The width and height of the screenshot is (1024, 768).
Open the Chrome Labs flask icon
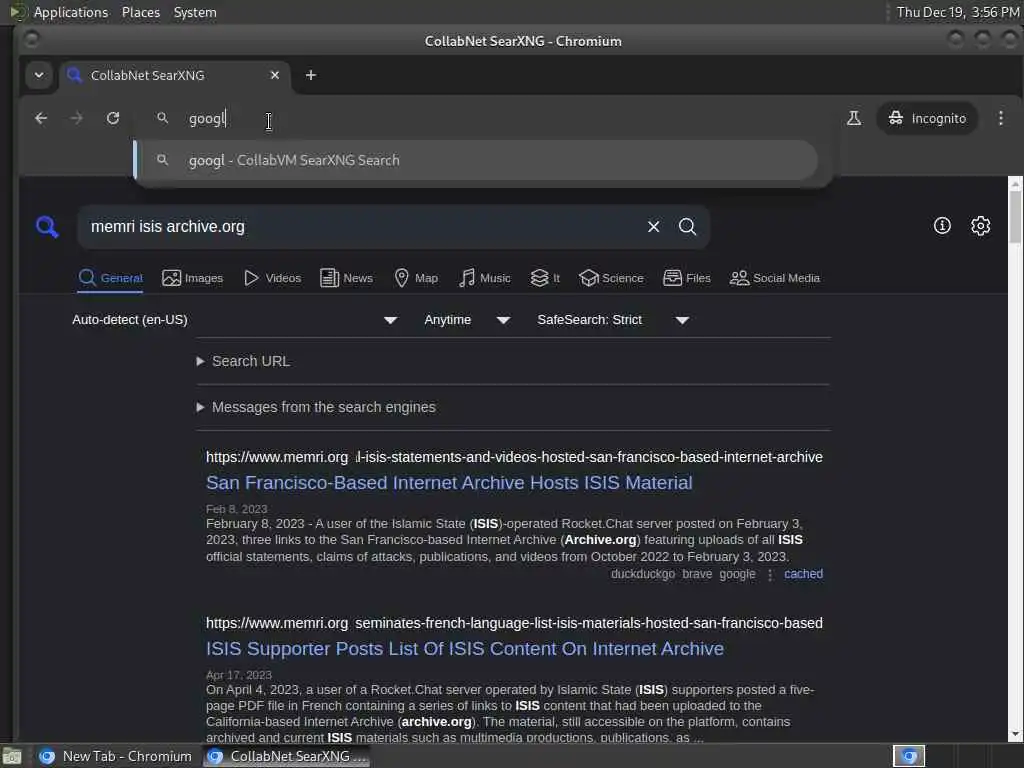click(854, 118)
